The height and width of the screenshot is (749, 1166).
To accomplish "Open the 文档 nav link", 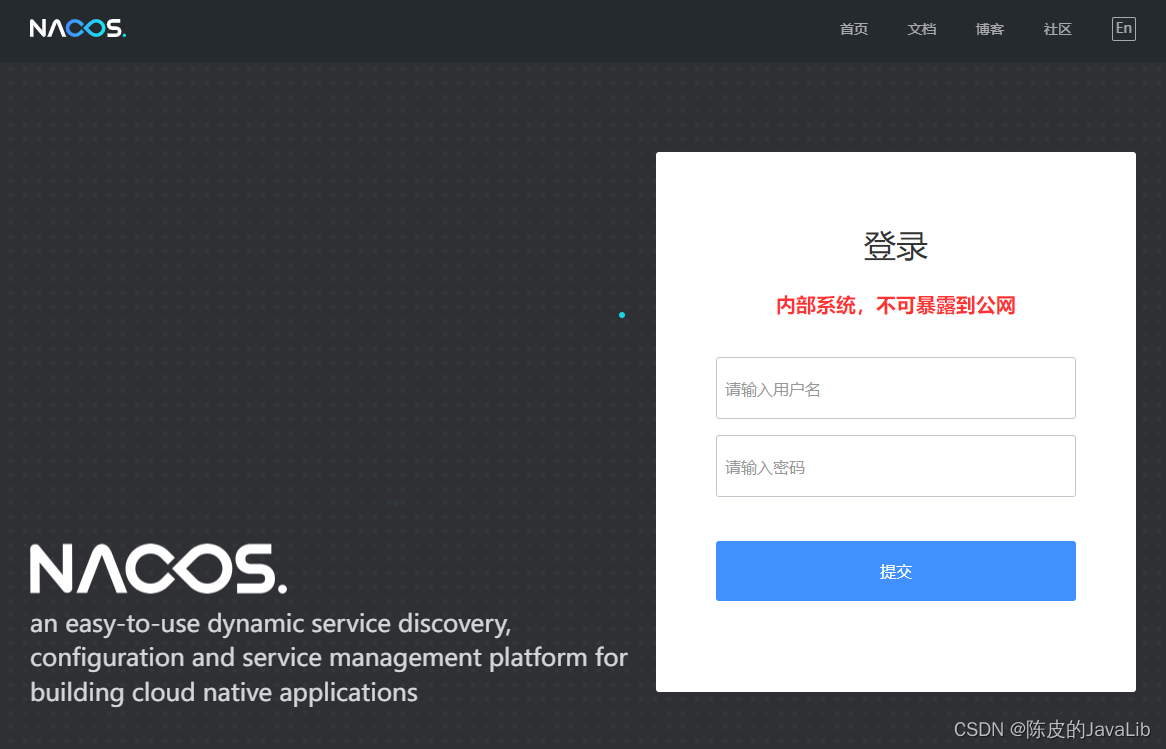I will 921,29.
